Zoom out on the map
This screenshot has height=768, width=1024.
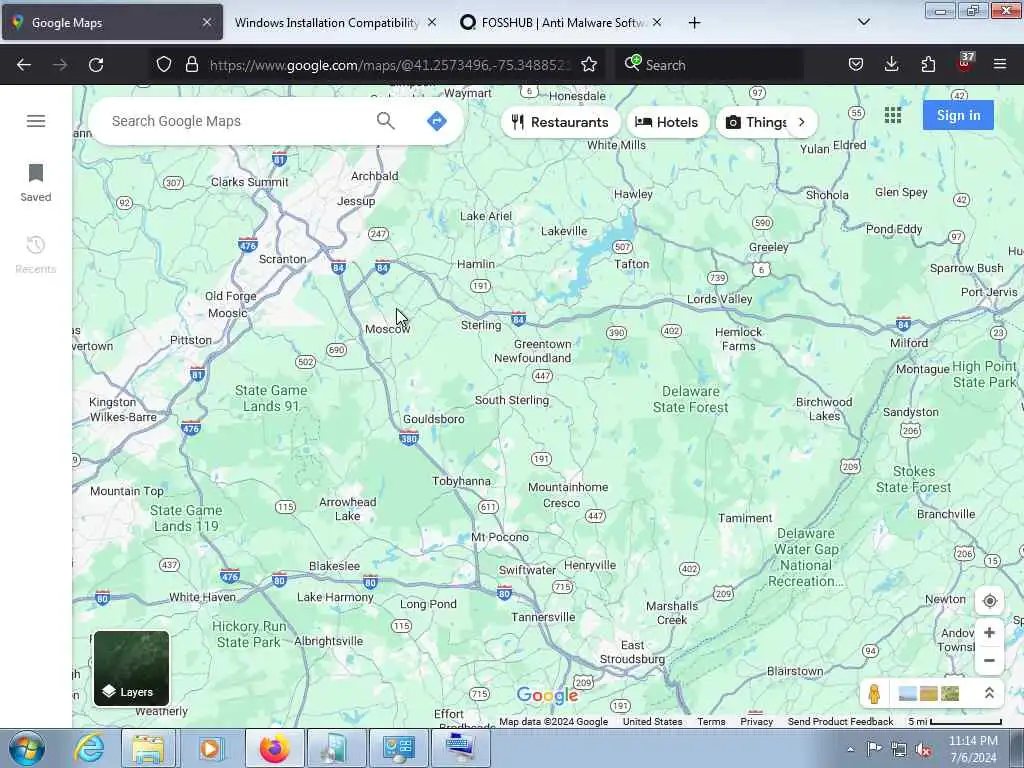coord(989,660)
